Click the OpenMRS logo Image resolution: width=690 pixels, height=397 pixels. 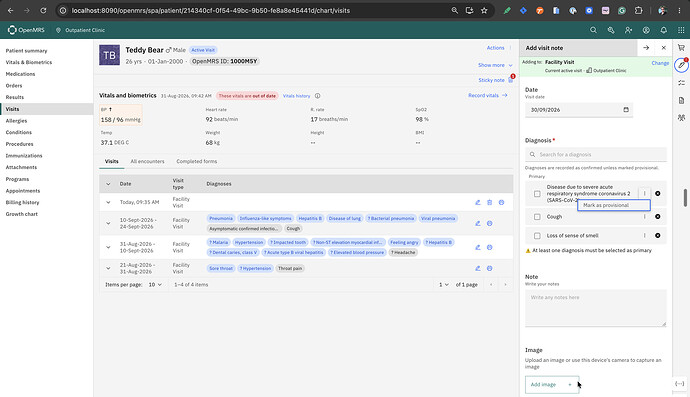[x=26, y=30]
